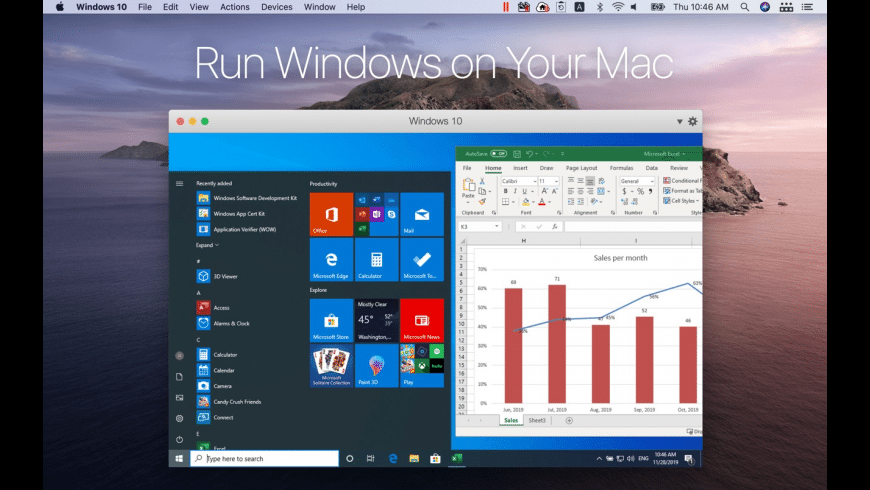Screen dimensions: 870x490
Task: Apply Italic formatting in Excel
Action: 514,191
